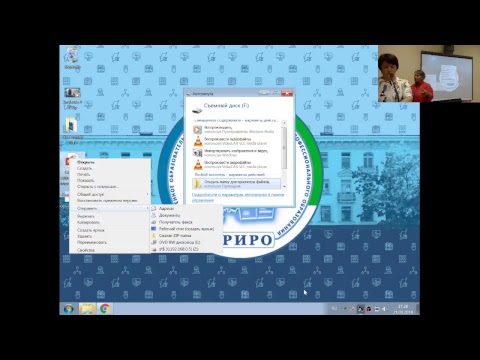Send to 'Рабочий стол (создать ярлык)'
This screenshot has width=480, height=360.
187,229
